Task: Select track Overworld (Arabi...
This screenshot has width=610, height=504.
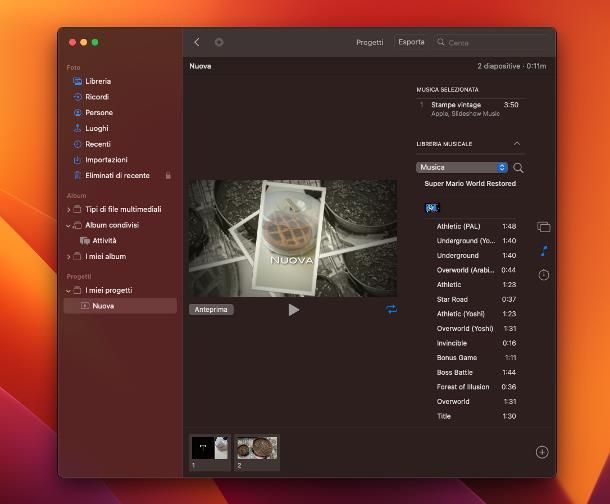Action: (476, 270)
